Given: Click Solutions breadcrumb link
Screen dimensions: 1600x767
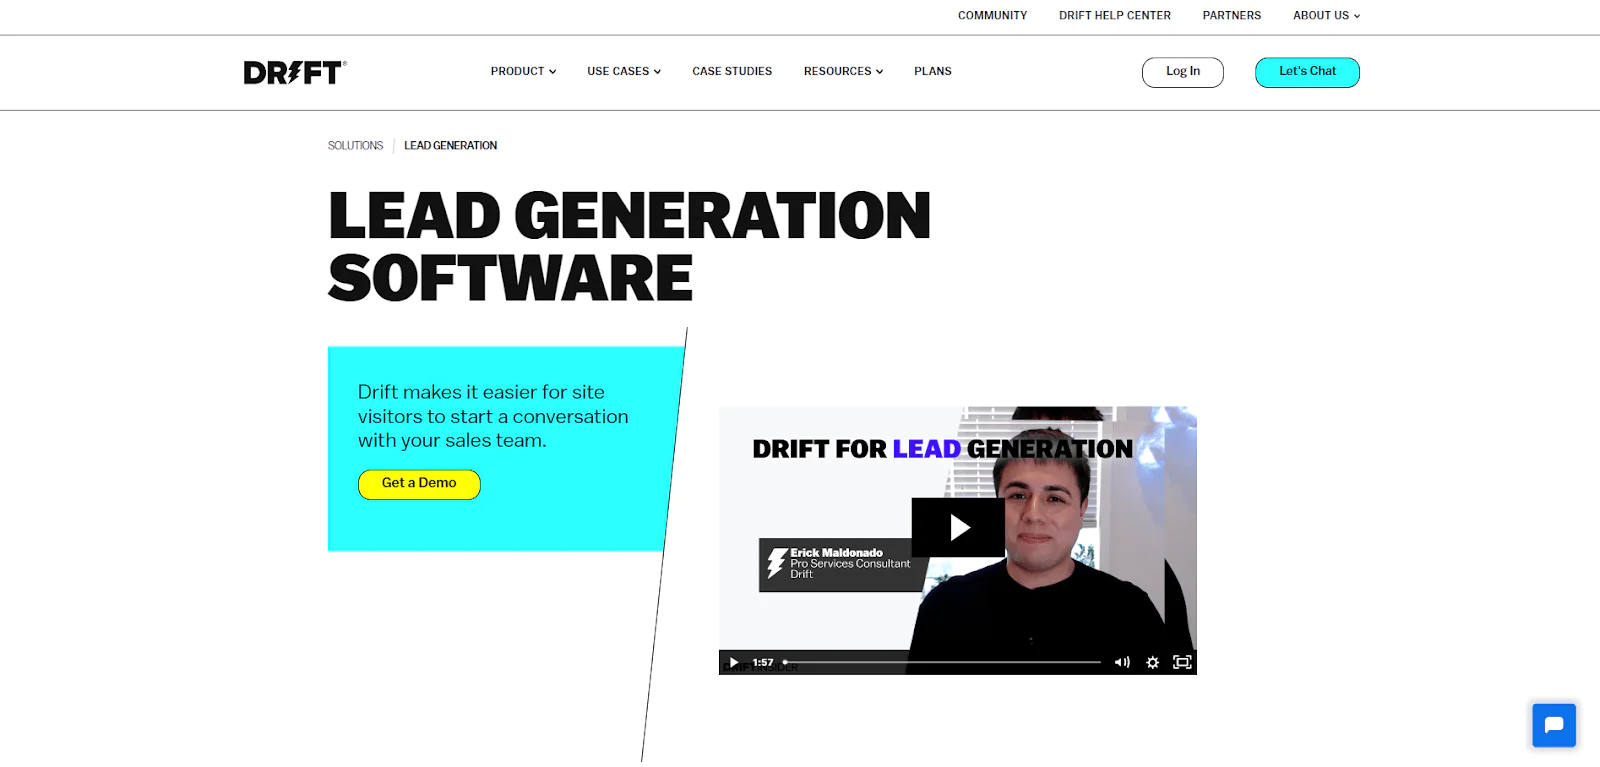Looking at the screenshot, I should [x=355, y=145].
